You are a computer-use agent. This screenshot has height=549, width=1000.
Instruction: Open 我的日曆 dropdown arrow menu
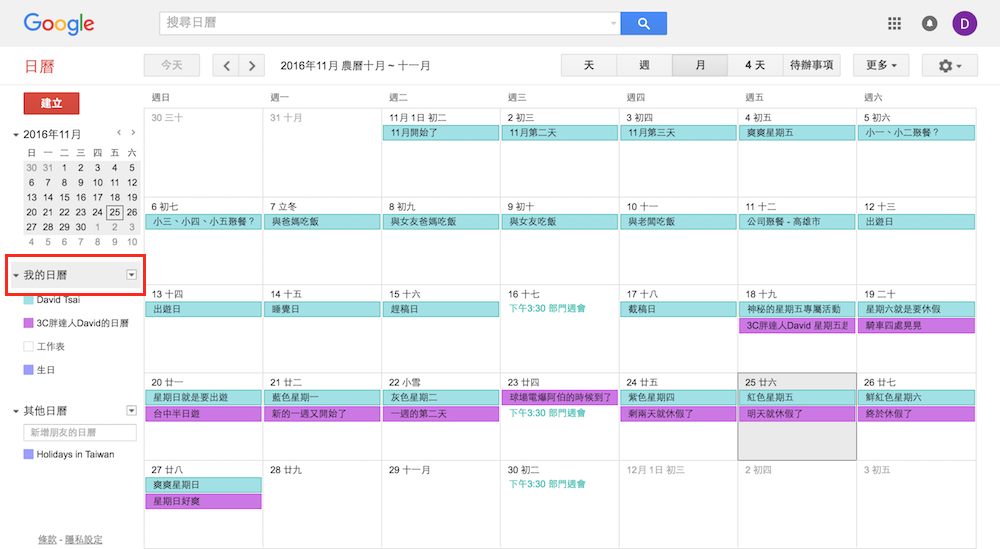click(131, 274)
